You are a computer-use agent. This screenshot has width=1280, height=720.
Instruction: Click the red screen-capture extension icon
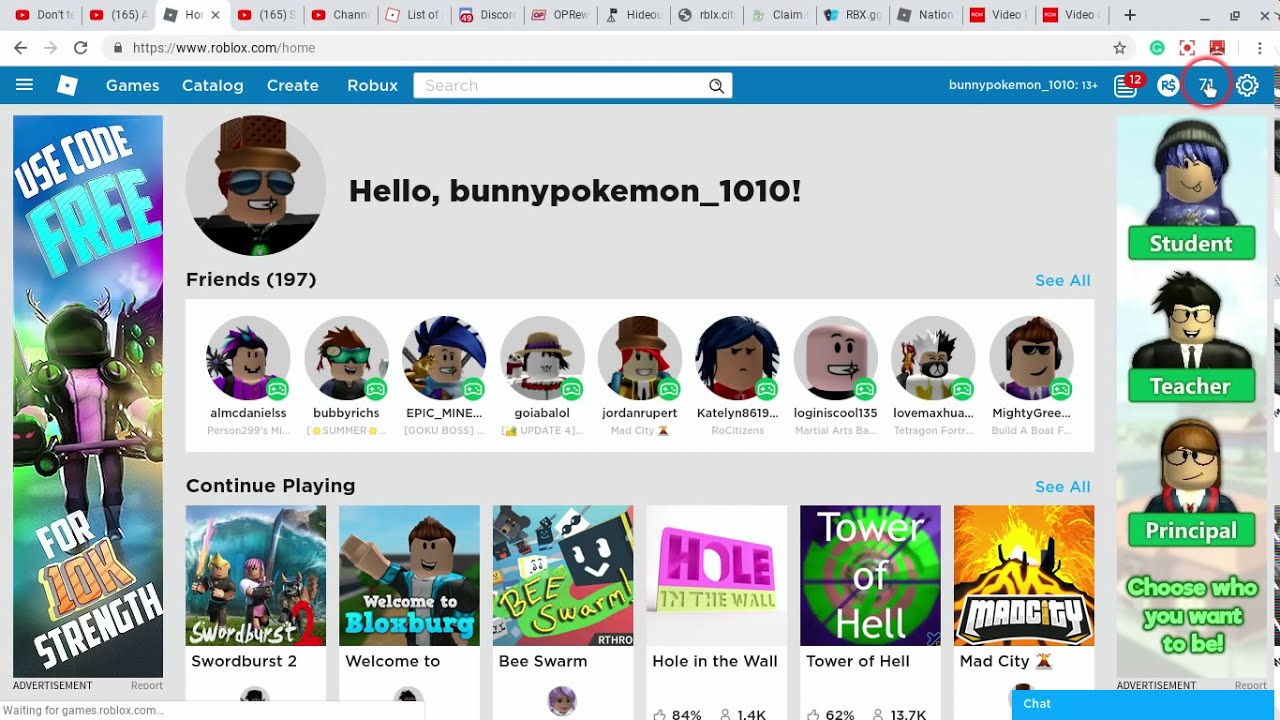pyautogui.click(x=1187, y=47)
